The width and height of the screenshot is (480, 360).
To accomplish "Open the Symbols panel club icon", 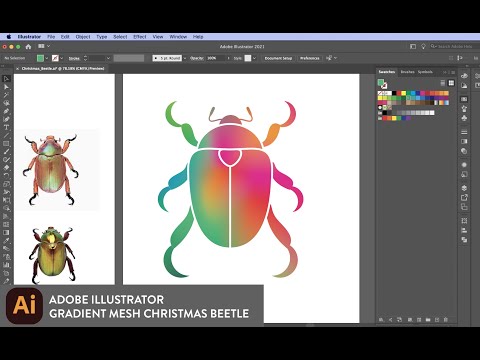I will pyautogui.click(x=464, y=118).
